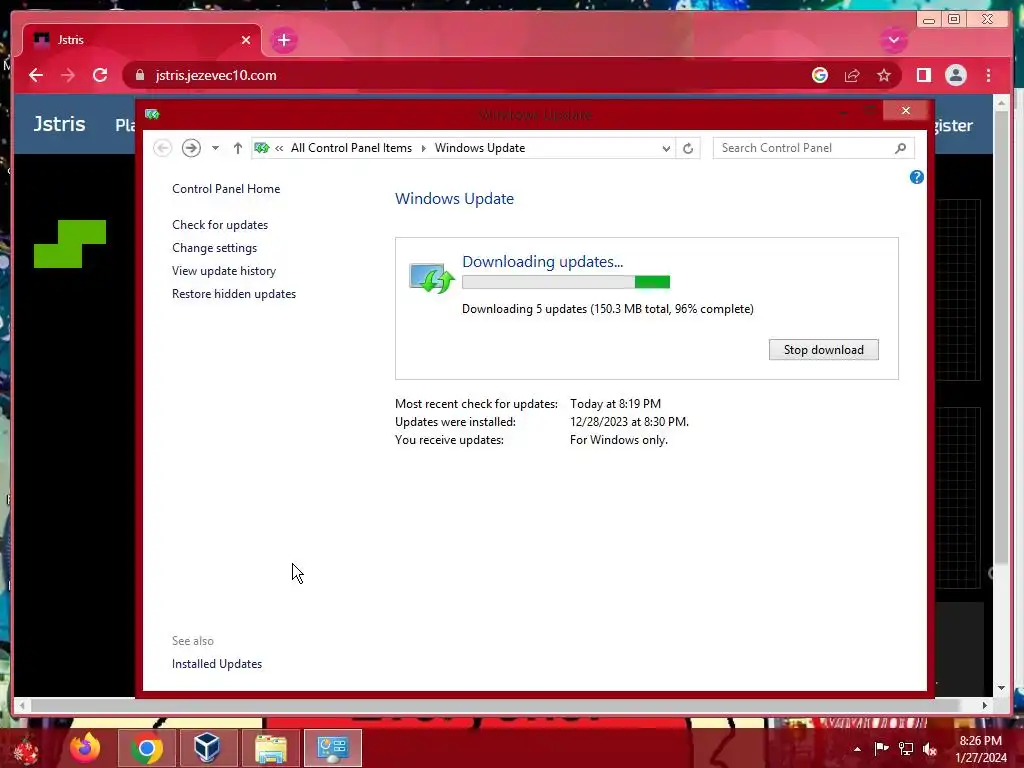Click the network tray icon

point(906,749)
